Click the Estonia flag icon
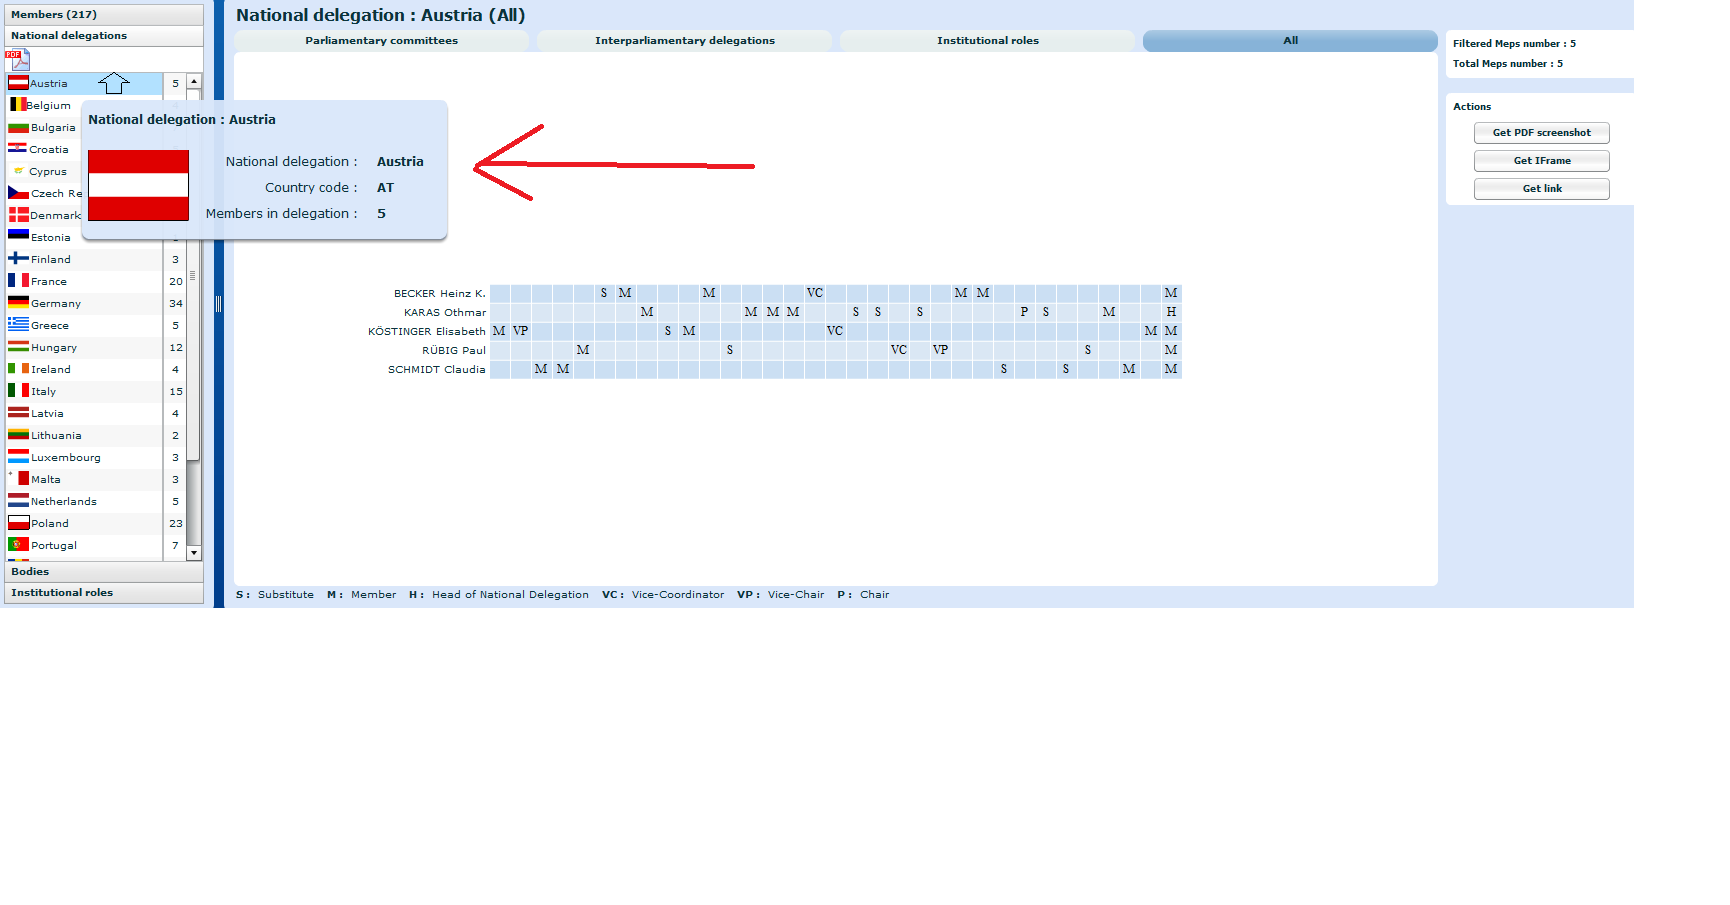Screen dimensions: 1730x905 click(18, 236)
